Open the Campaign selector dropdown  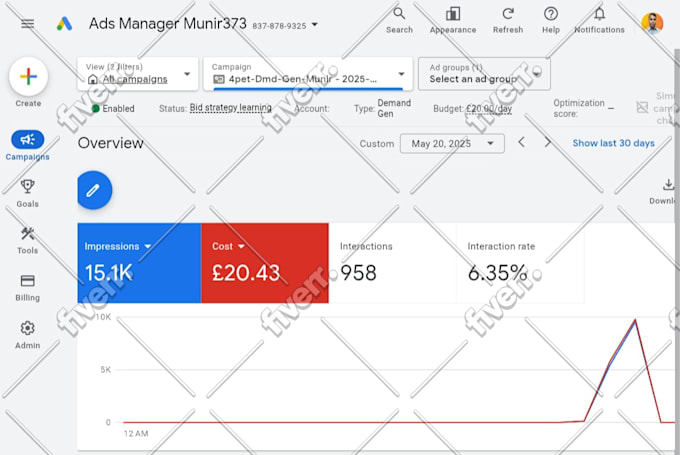(x=308, y=74)
